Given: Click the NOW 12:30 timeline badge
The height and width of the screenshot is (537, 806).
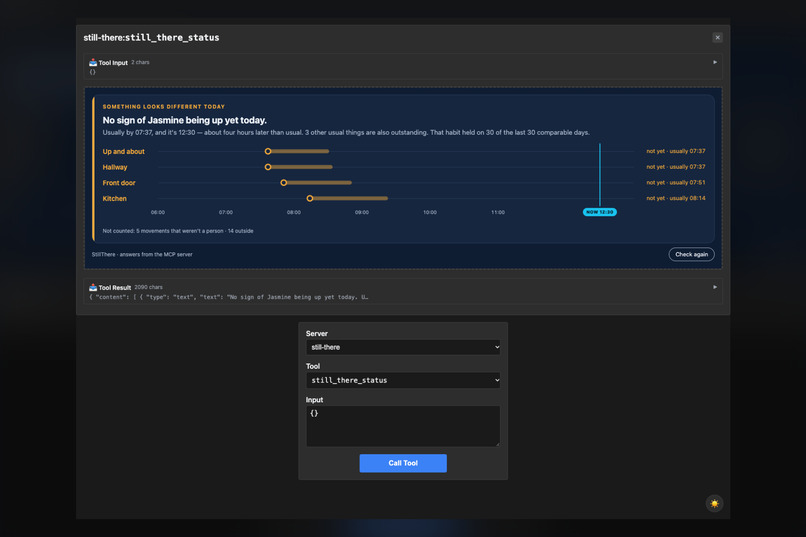Looking at the screenshot, I should pyautogui.click(x=599, y=212).
